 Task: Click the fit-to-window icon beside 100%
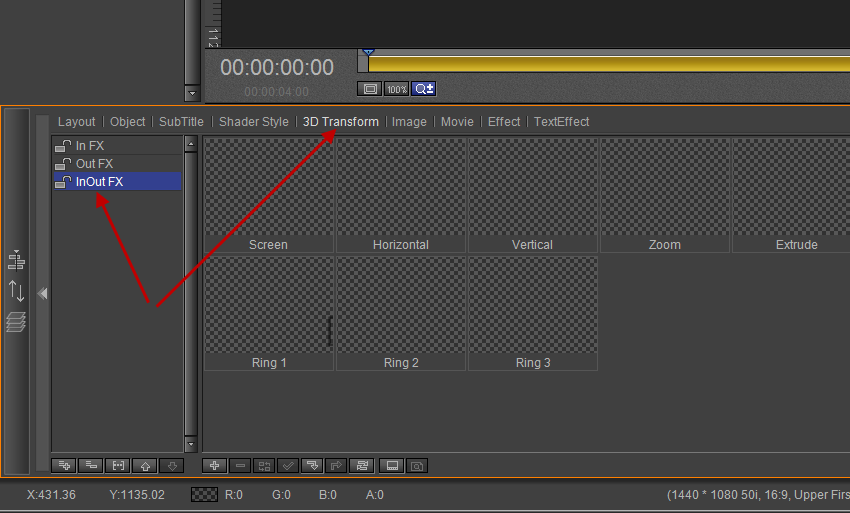pos(370,89)
